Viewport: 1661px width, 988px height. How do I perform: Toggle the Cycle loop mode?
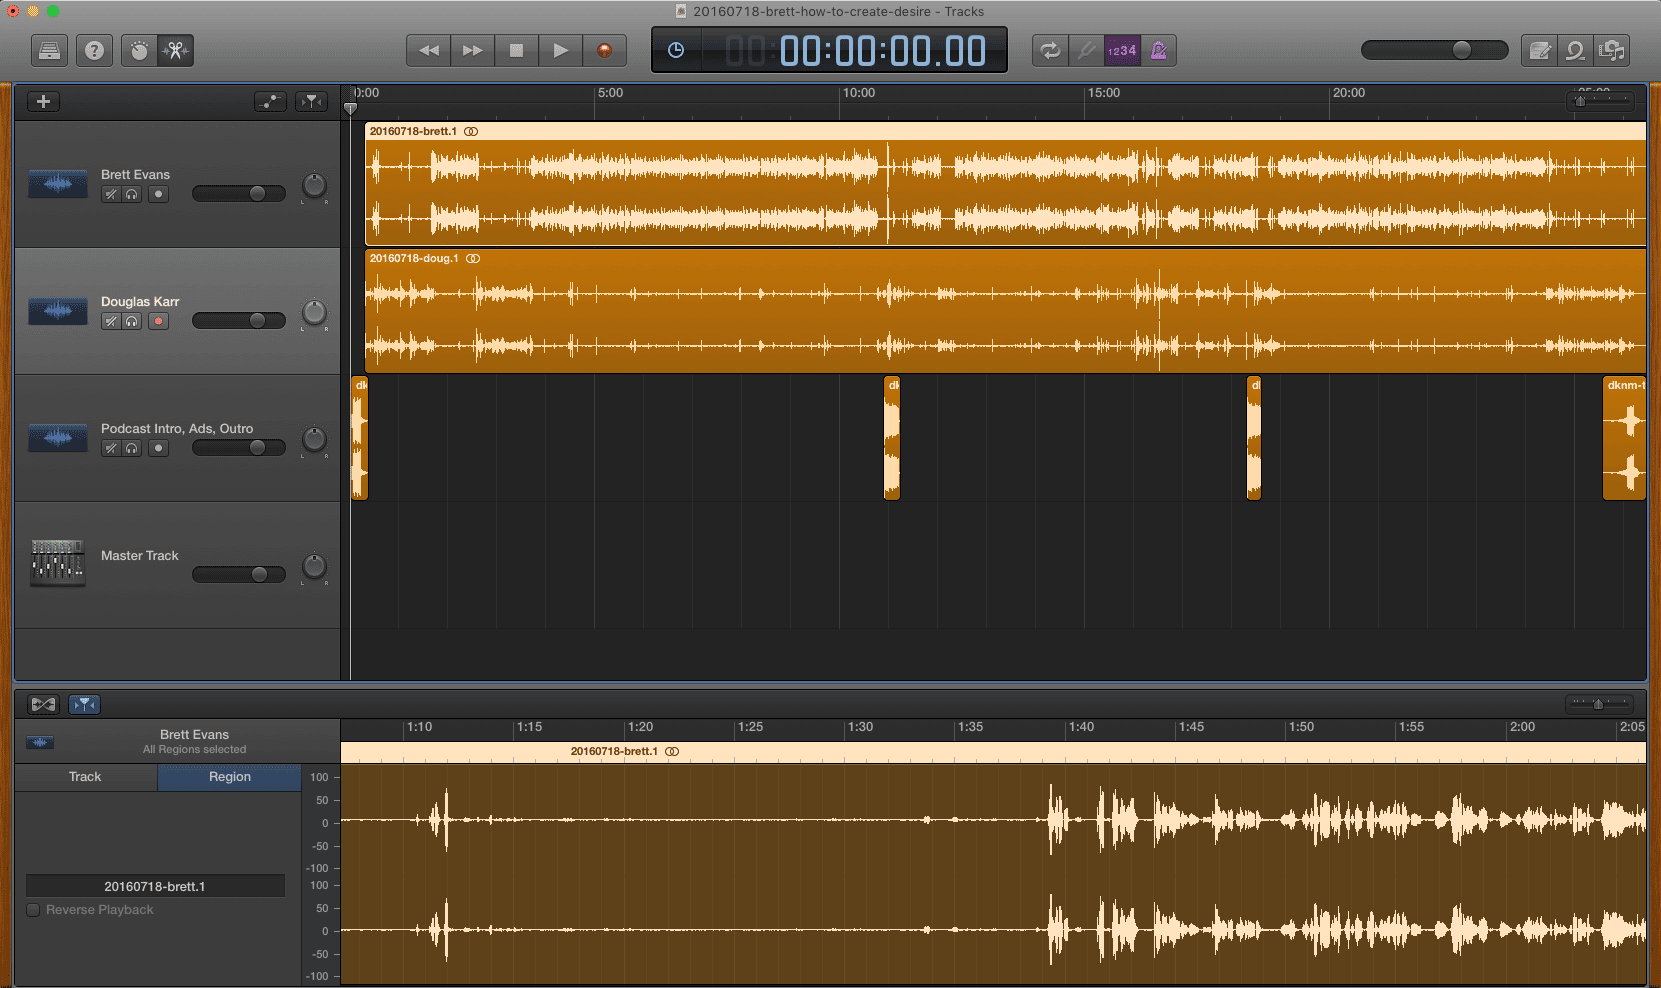click(1050, 50)
